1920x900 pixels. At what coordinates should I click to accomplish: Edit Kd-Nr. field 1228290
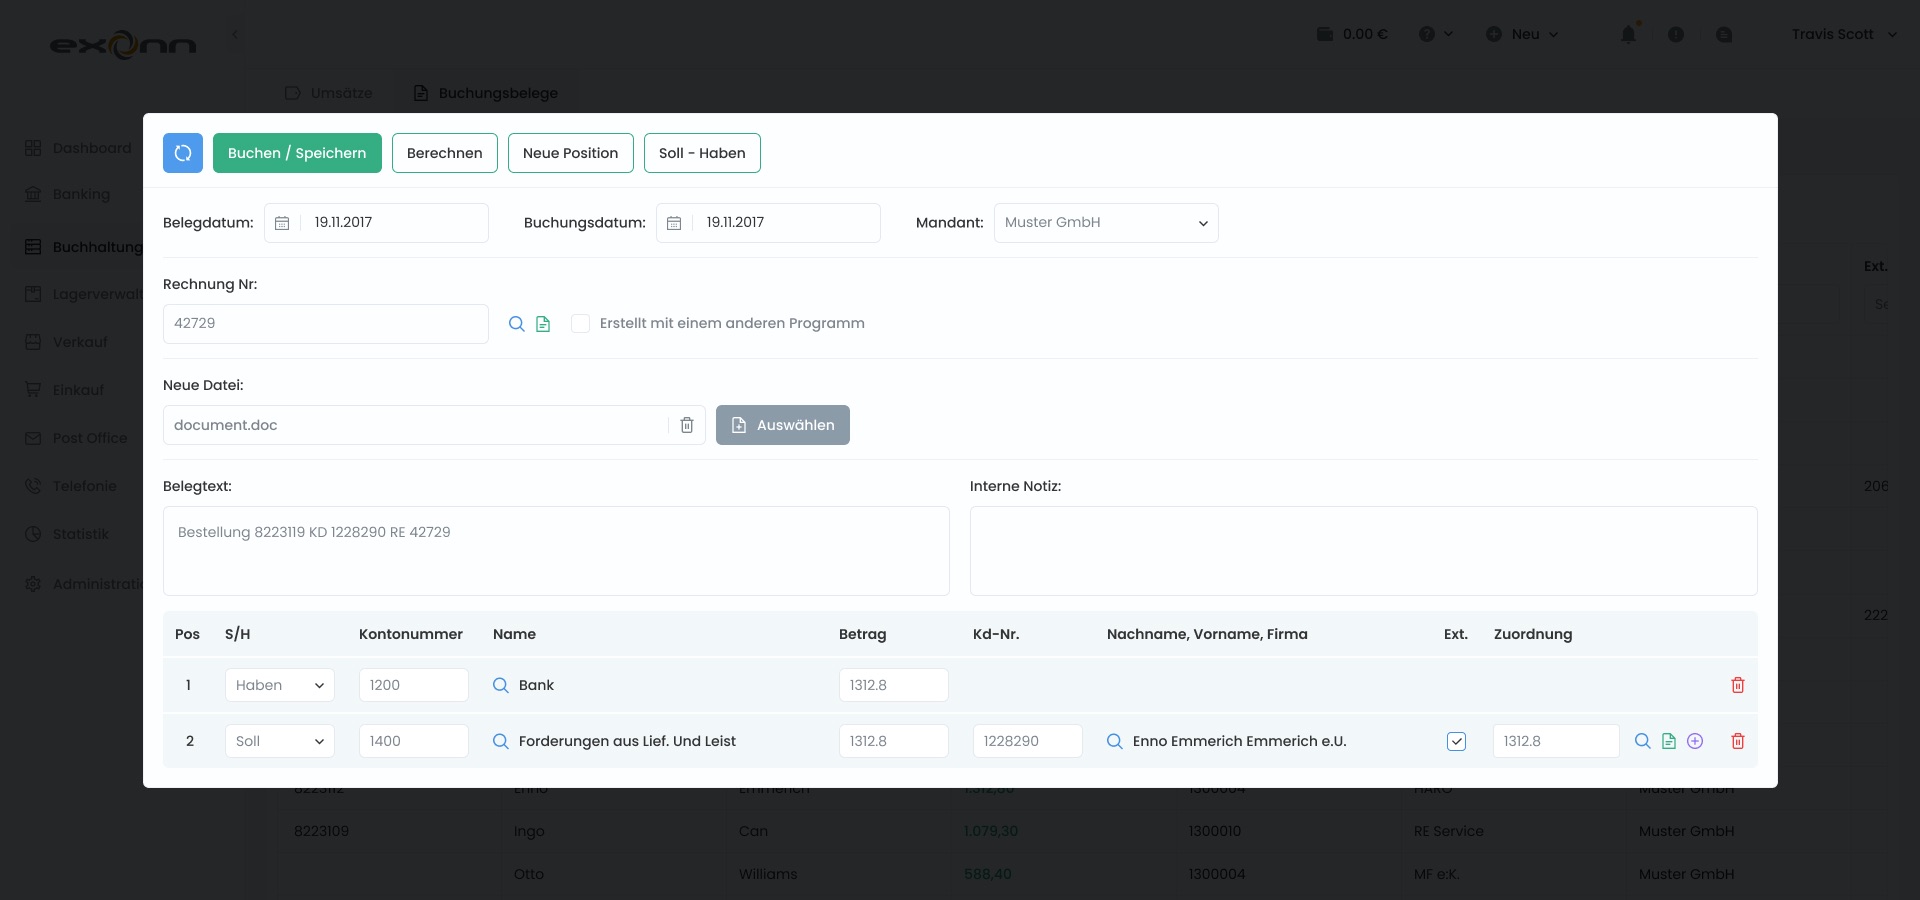1028,741
